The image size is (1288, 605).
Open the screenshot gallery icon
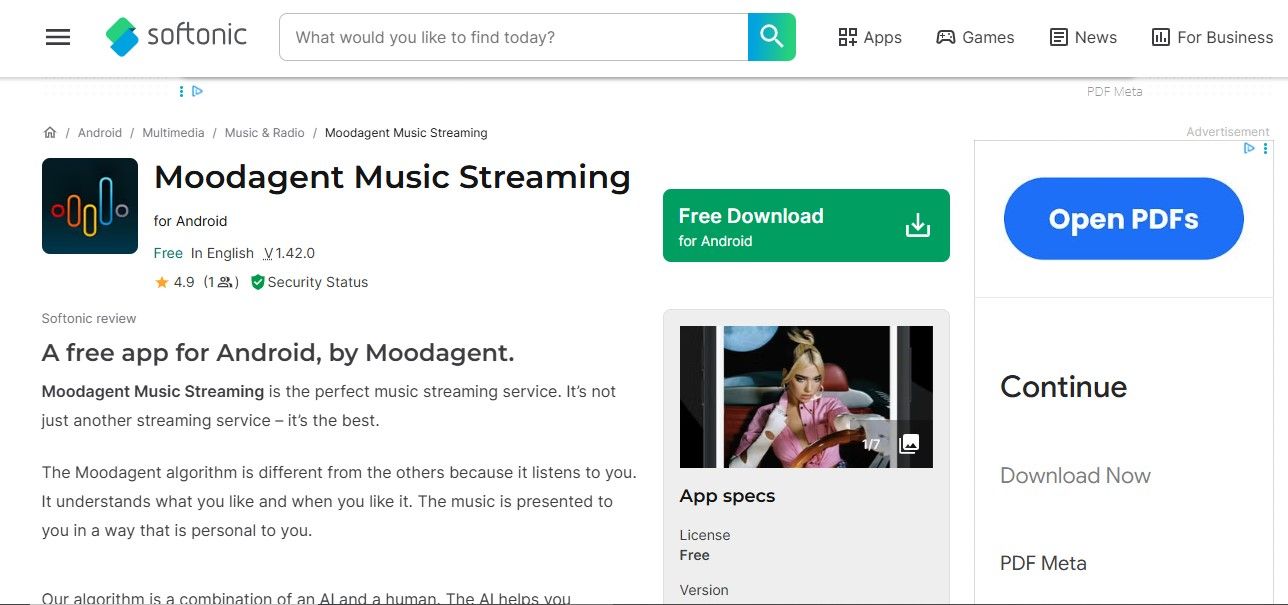(909, 444)
